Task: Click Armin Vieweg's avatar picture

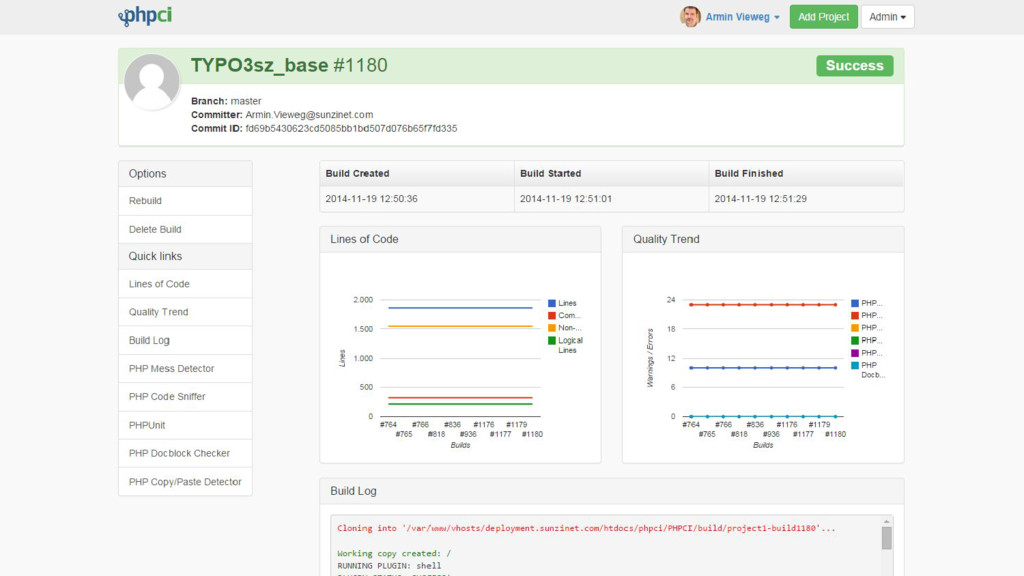Action: [690, 17]
